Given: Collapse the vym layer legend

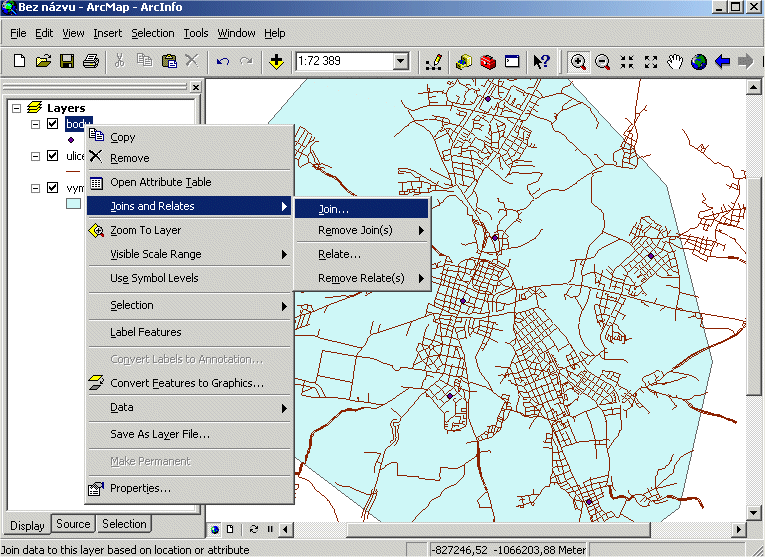Looking at the screenshot, I should pos(35,188).
